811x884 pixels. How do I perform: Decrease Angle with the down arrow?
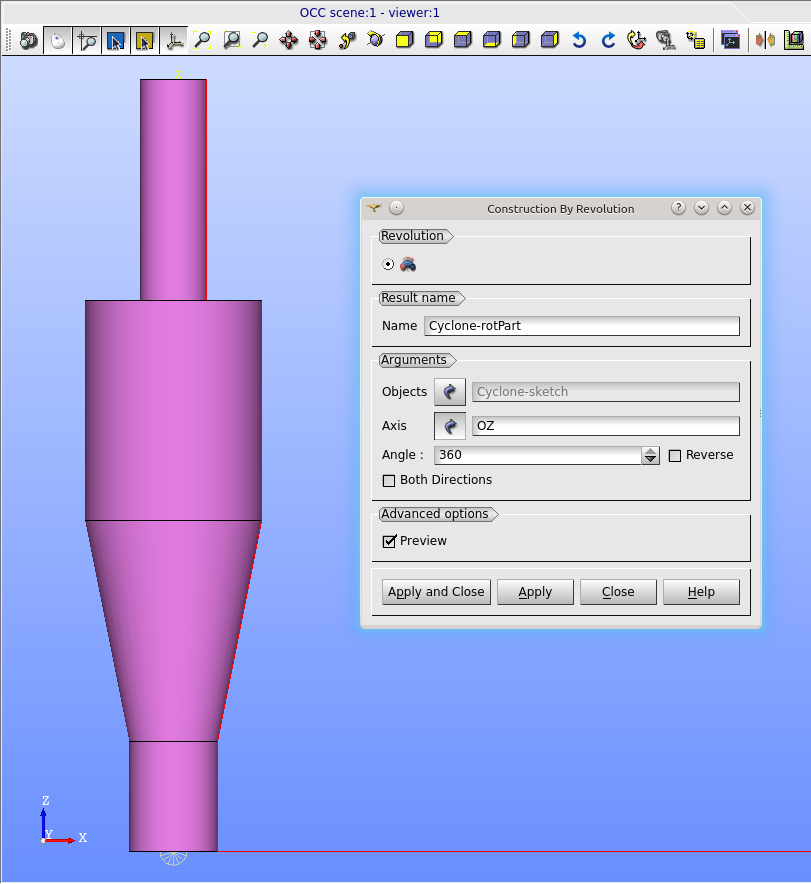tap(650, 459)
